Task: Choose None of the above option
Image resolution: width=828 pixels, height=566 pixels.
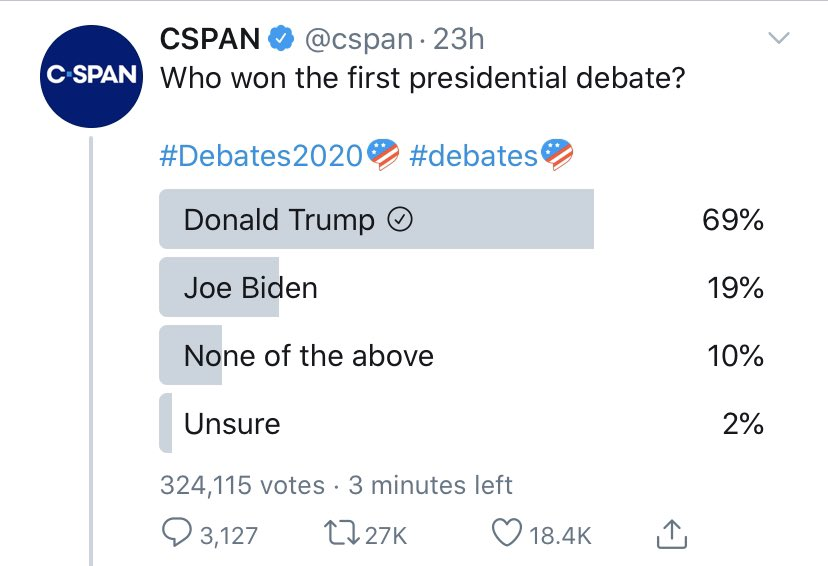Action: [308, 356]
